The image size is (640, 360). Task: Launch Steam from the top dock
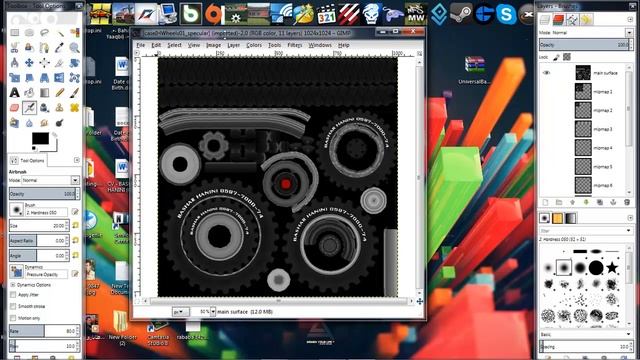(461, 14)
